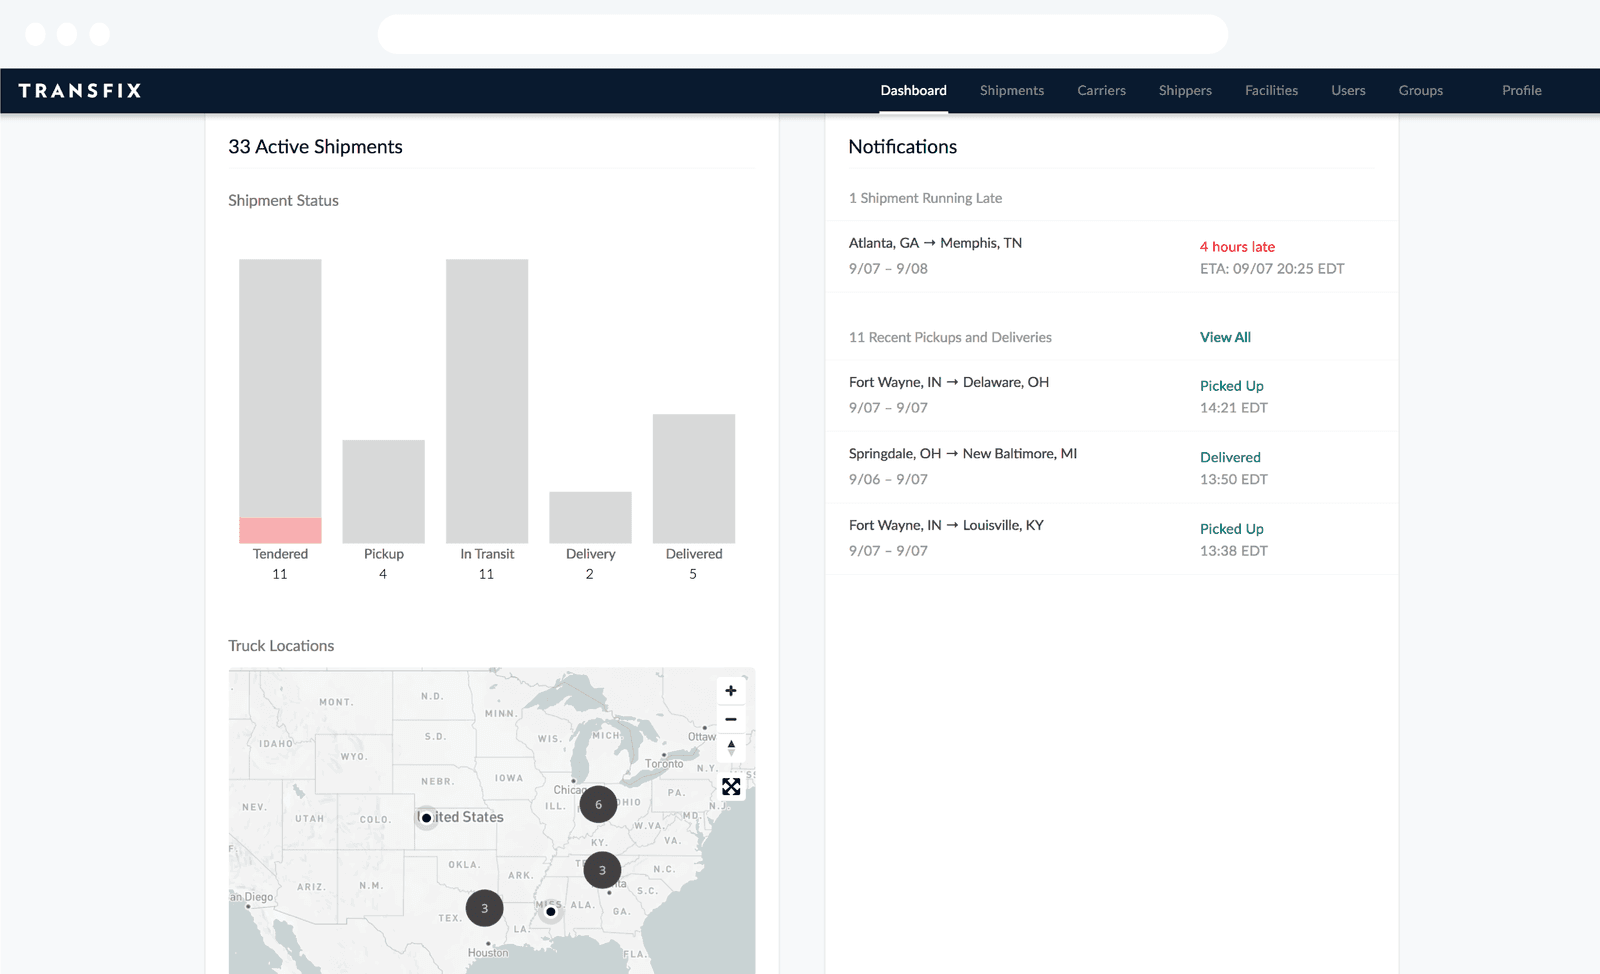Open the Shipments tab
The width and height of the screenshot is (1600, 974).
(x=1012, y=90)
